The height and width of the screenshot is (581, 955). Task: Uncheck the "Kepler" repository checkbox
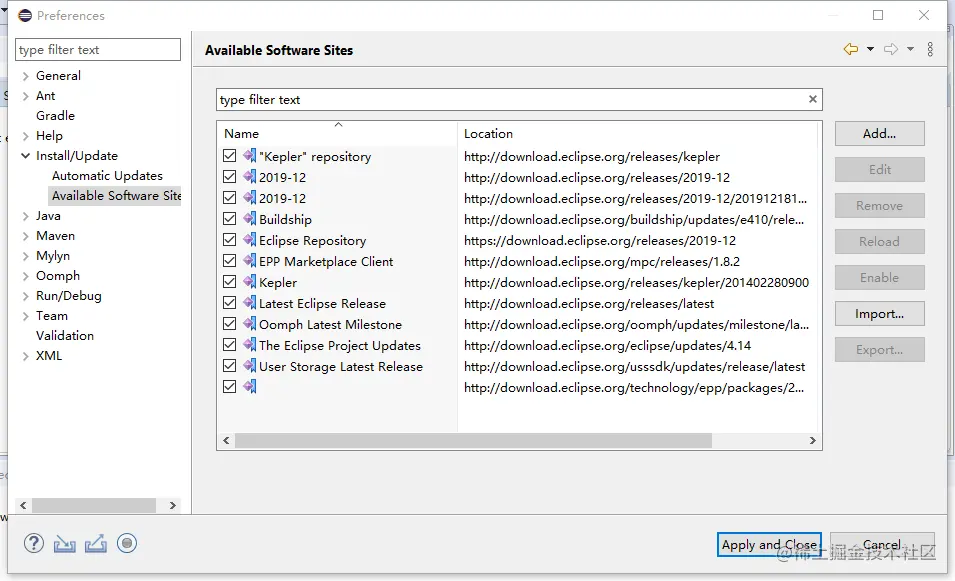(230, 156)
